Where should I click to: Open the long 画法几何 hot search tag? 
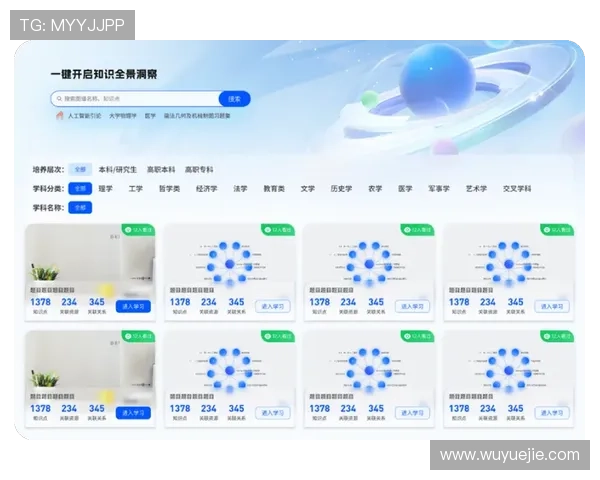[197, 116]
